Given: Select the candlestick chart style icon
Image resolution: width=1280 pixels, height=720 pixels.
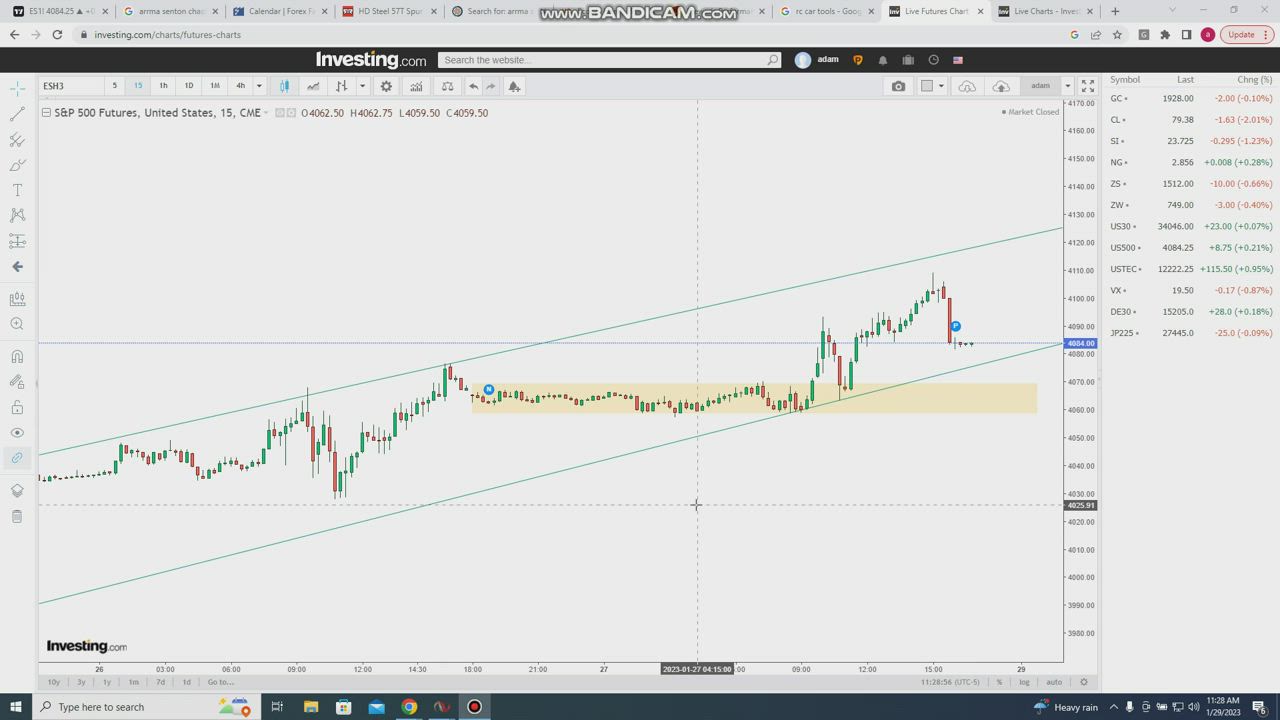Looking at the screenshot, I should [x=284, y=86].
